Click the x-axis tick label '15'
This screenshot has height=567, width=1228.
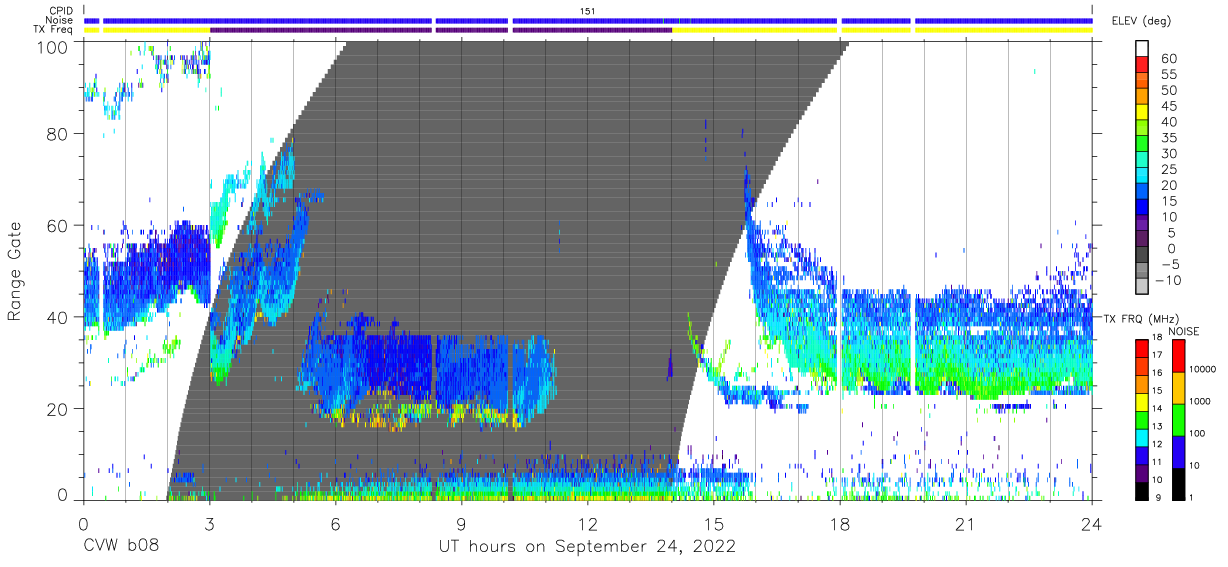click(x=713, y=524)
